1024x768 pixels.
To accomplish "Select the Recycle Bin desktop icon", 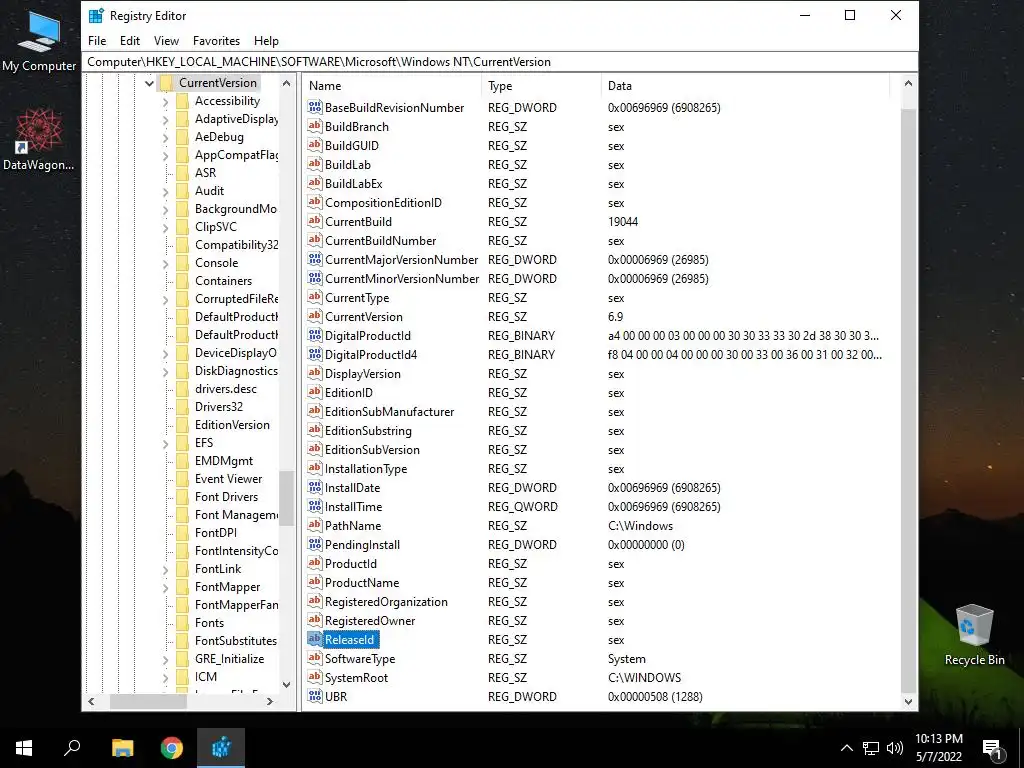I will click(974, 635).
